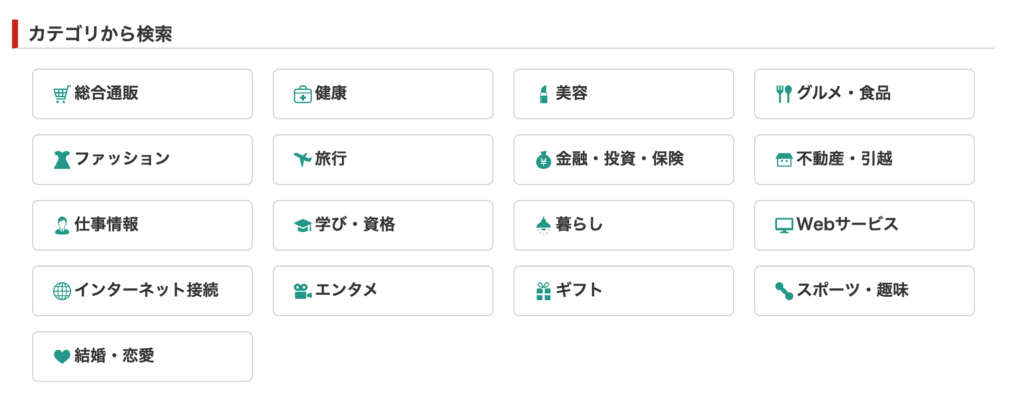This screenshot has width=1024, height=412.
Task: Click the shopping cart icon for 総合通販
Action: pyautogui.click(x=61, y=94)
